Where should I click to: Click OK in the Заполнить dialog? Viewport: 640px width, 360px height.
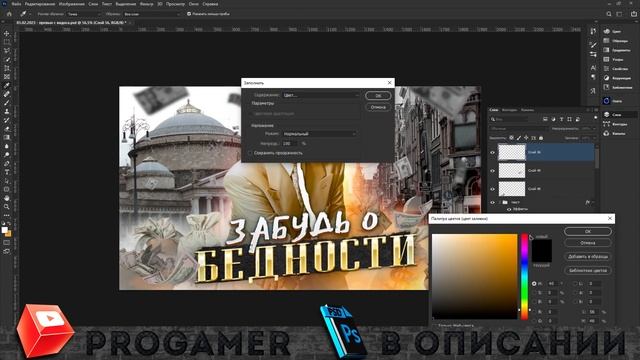(378, 96)
